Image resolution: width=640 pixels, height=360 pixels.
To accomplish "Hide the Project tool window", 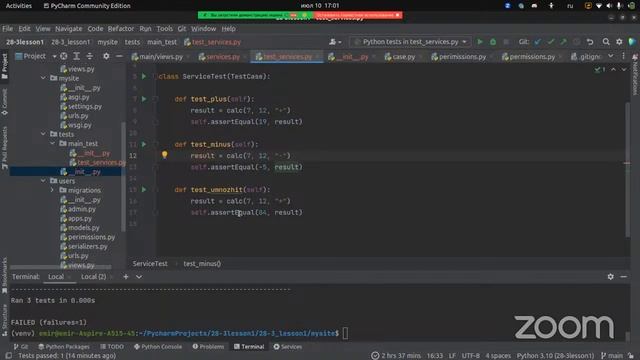I will [119, 56].
